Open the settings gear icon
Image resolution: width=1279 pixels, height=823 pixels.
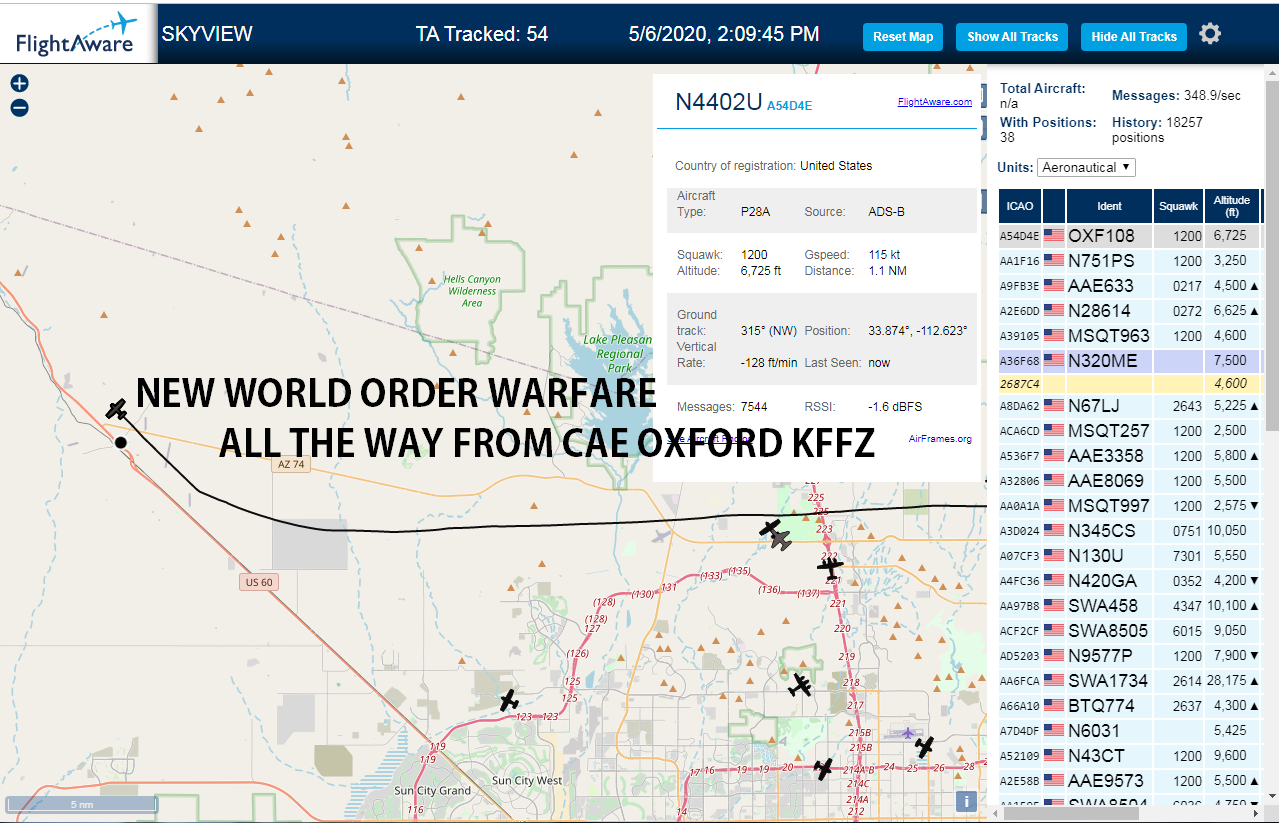(x=1210, y=34)
